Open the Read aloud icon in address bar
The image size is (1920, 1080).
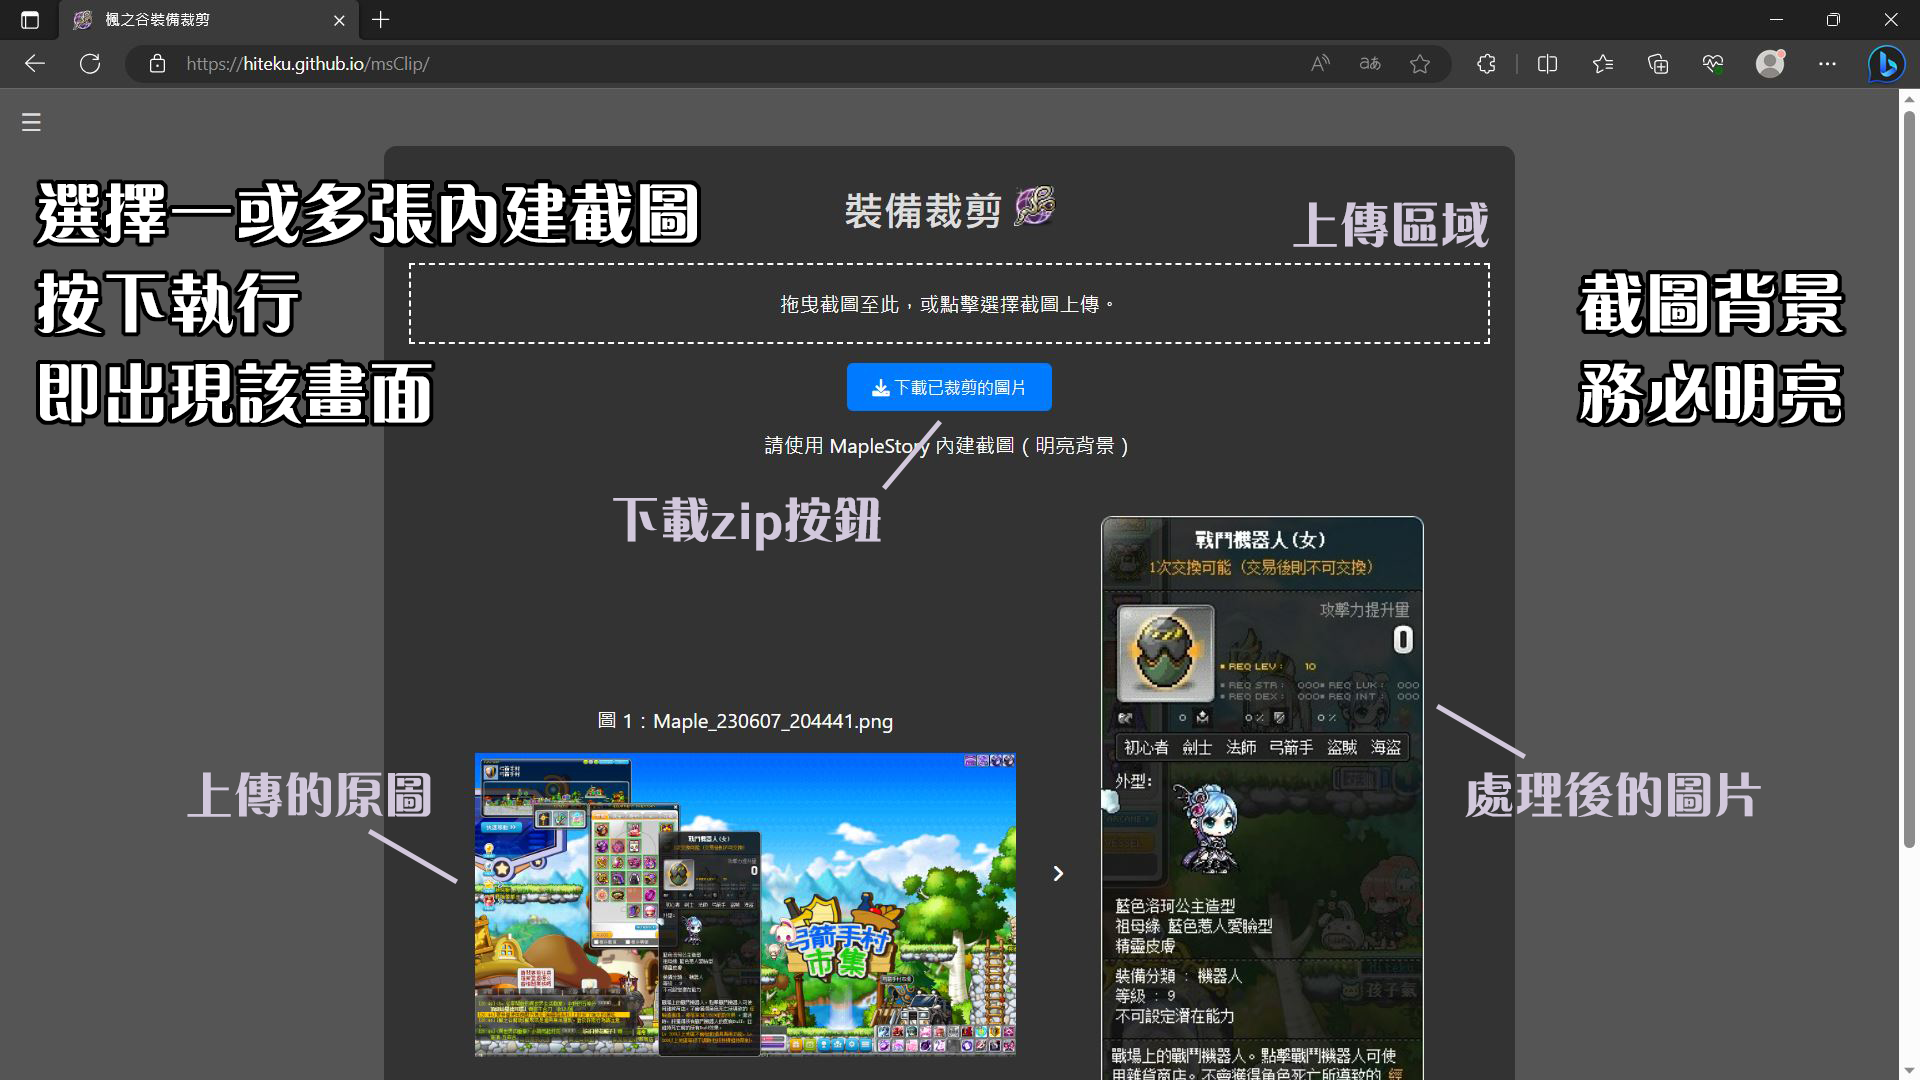click(x=1320, y=64)
